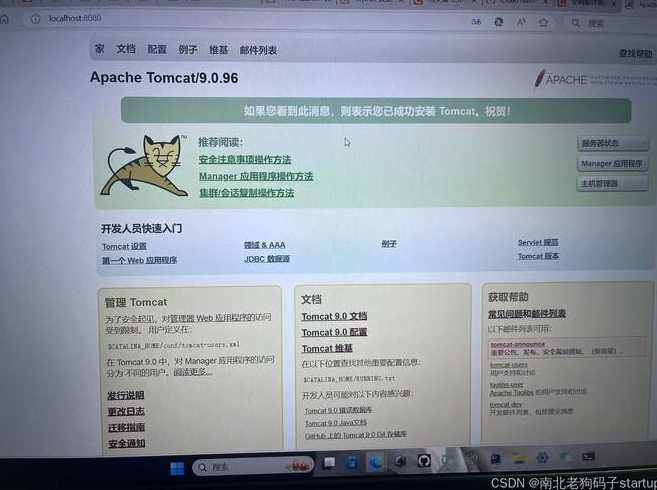This screenshot has width=657, height=490.
Task: Click the translate page icon in address bar
Action: click(476, 21)
